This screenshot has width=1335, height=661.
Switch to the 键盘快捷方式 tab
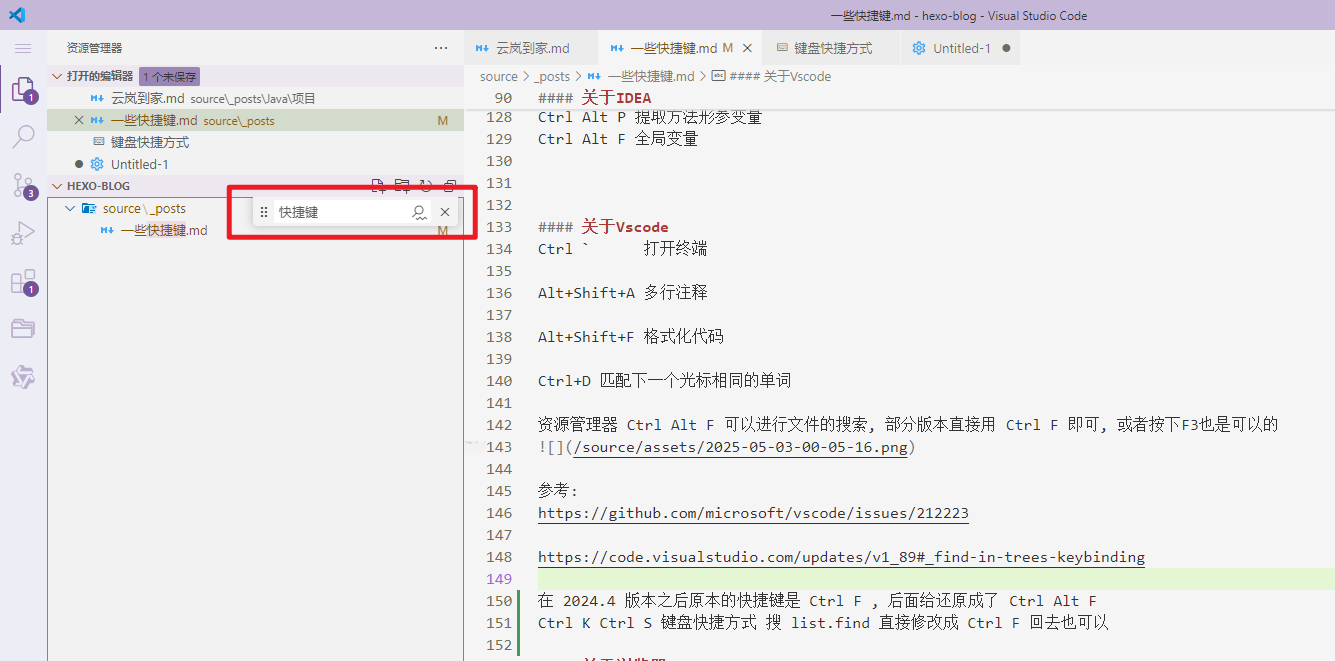[x=832, y=48]
